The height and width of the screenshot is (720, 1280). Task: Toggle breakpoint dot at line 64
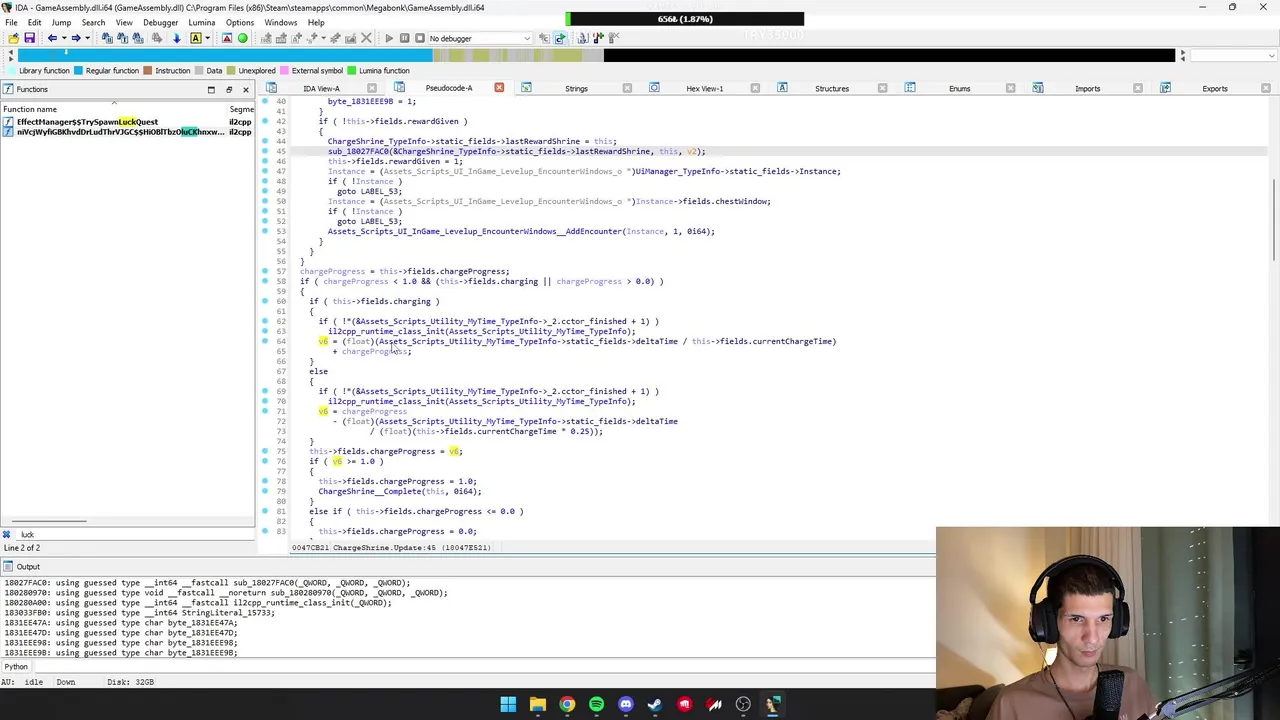[x=265, y=341]
